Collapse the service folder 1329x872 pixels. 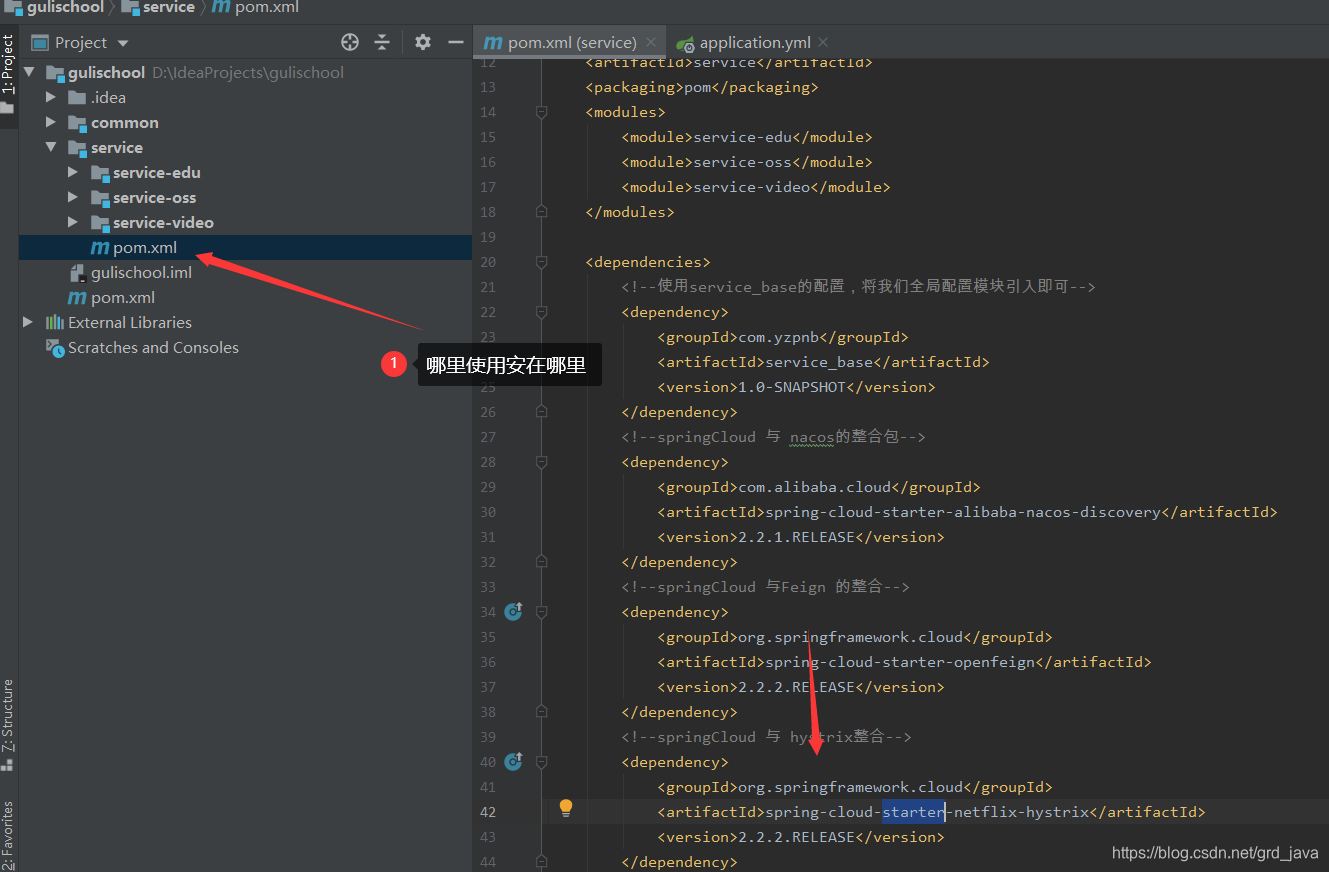[x=51, y=147]
